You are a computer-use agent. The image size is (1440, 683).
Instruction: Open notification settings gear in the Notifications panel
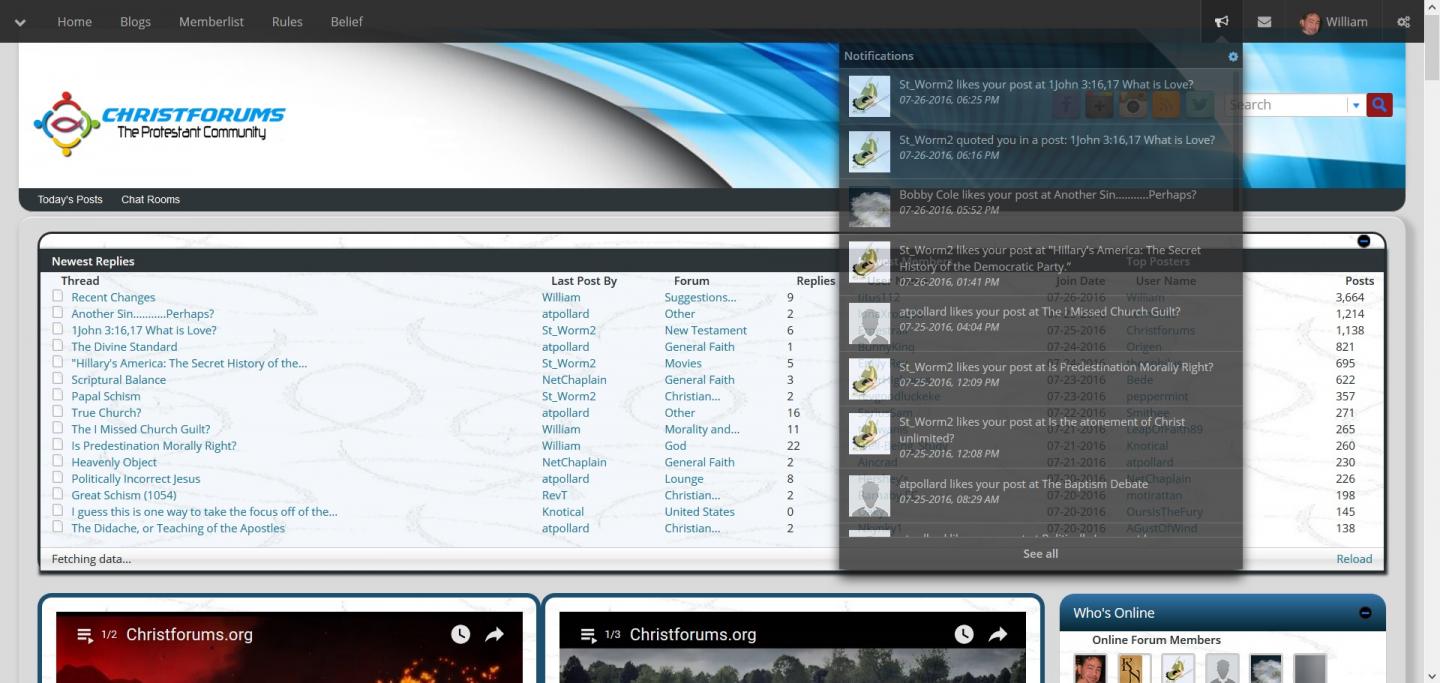[1233, 57]
